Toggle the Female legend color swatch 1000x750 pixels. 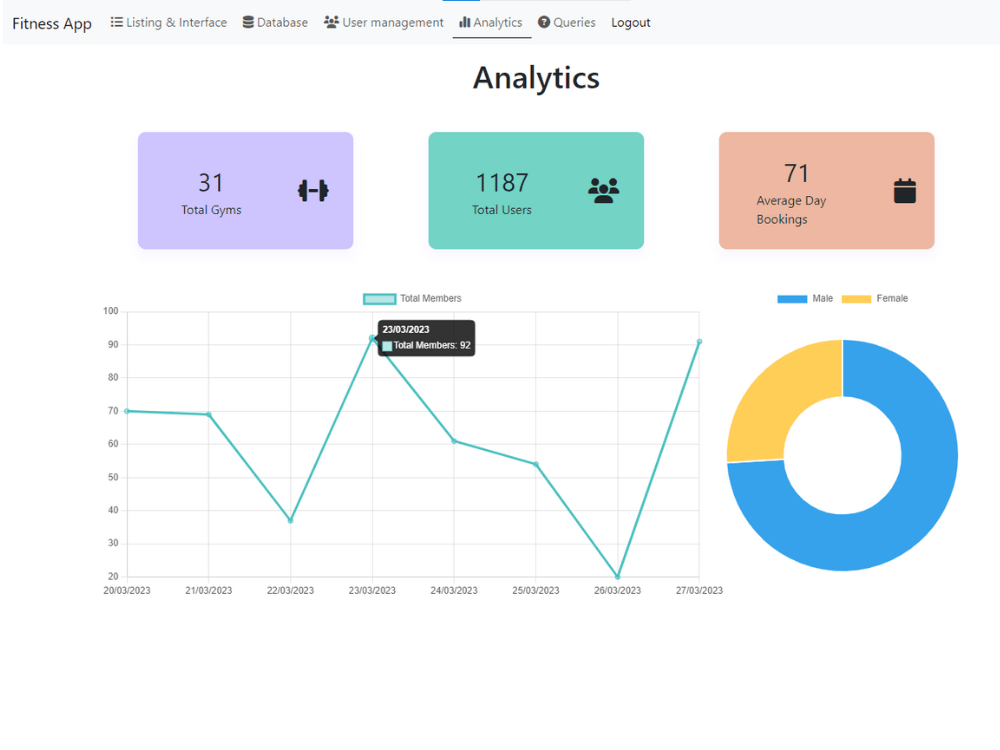tap(857, 298)
